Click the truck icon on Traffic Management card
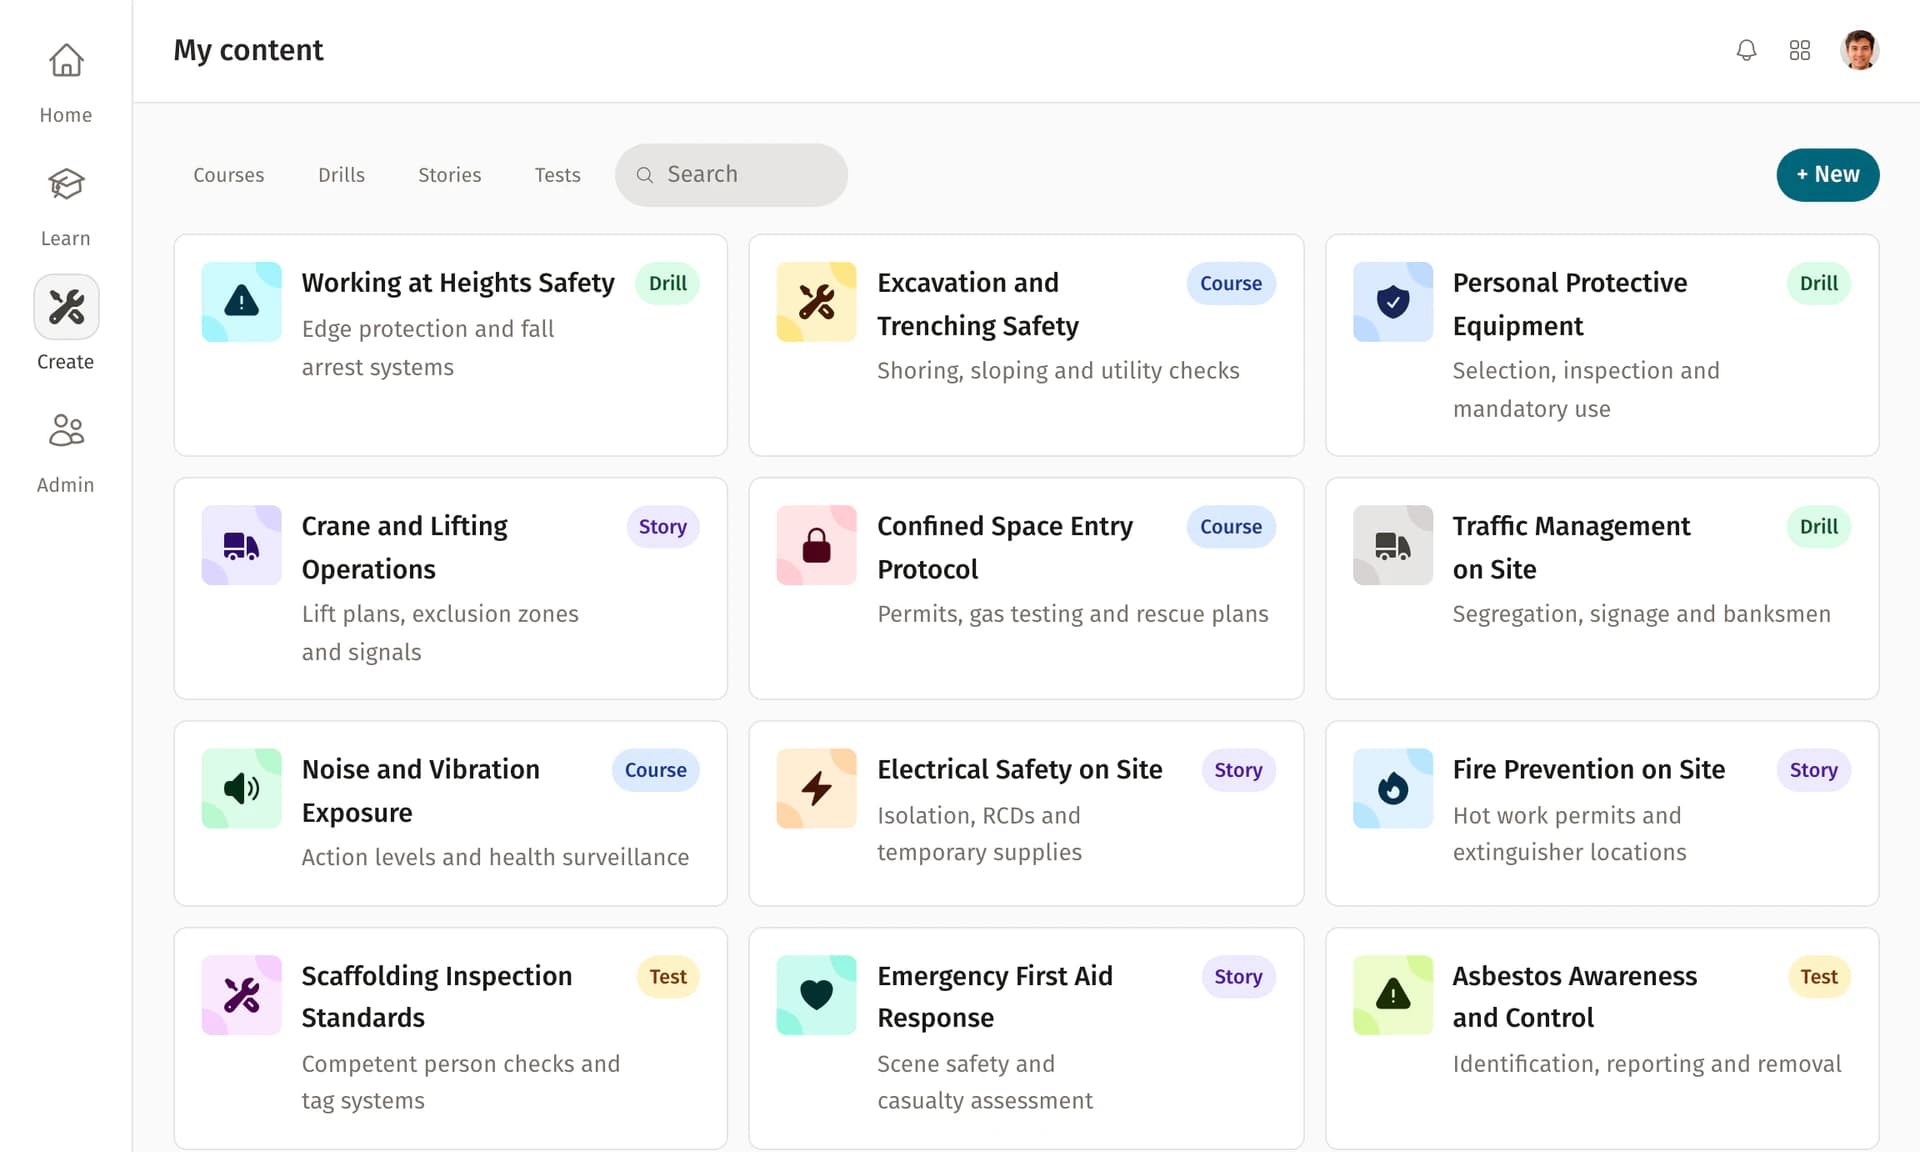This screenshot has width=1920, height=1152. 1392,545
